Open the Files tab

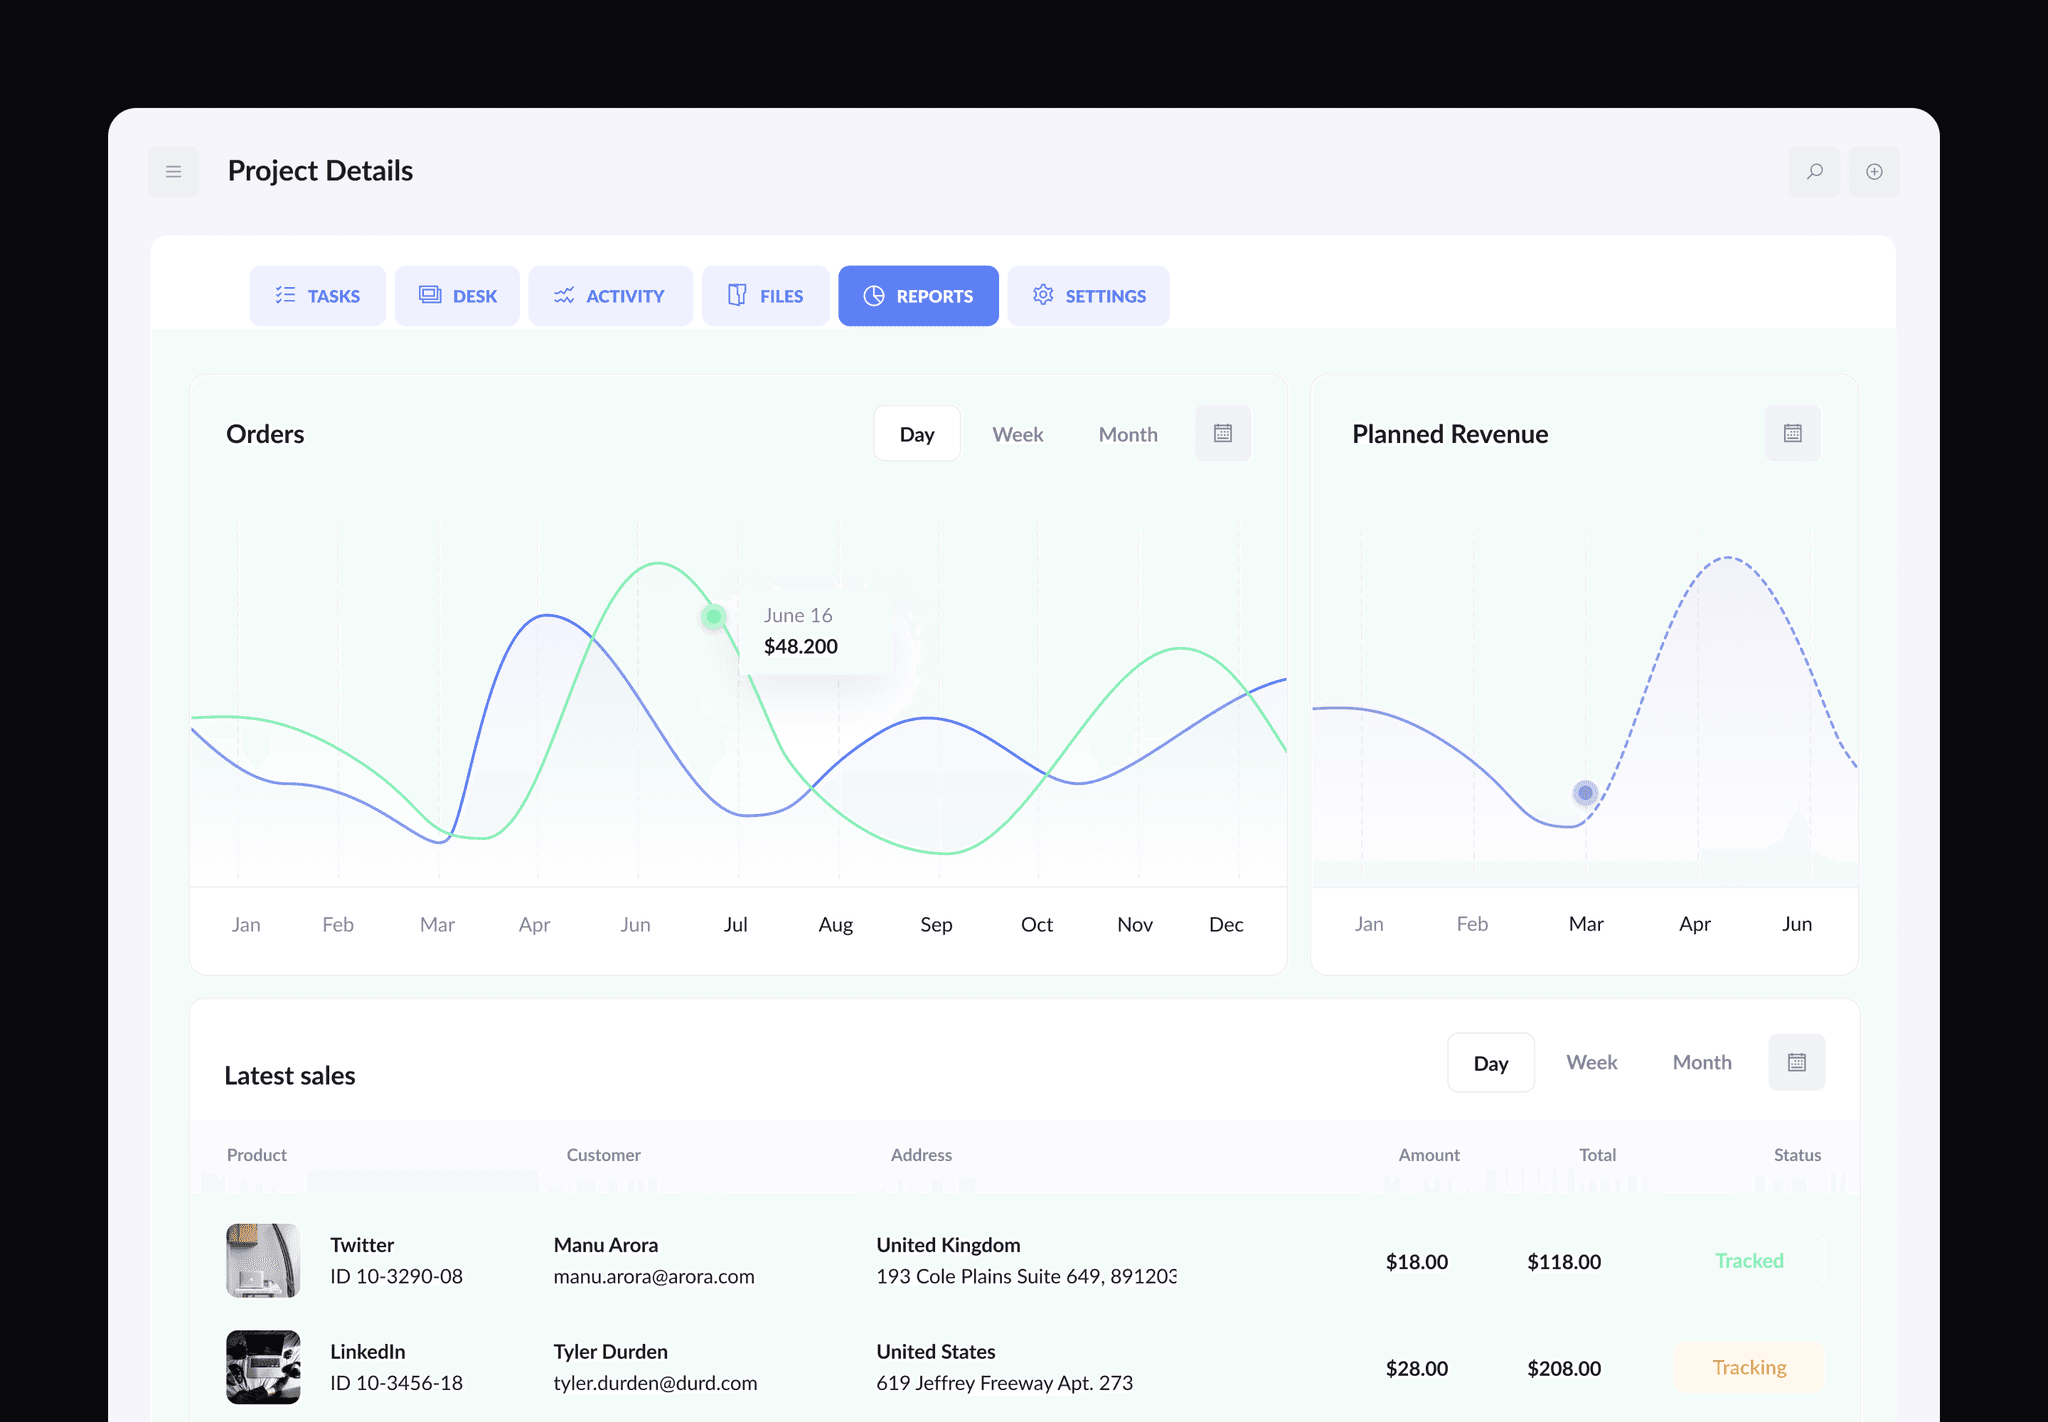tap(765, 295)
